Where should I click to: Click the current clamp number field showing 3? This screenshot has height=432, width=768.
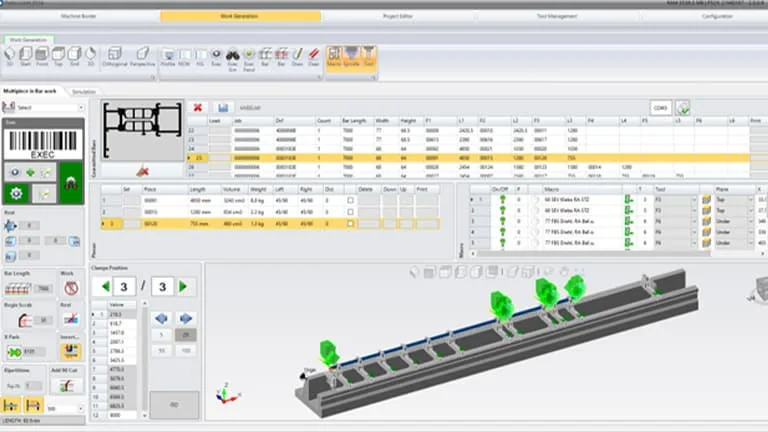[x=124, y=287]
